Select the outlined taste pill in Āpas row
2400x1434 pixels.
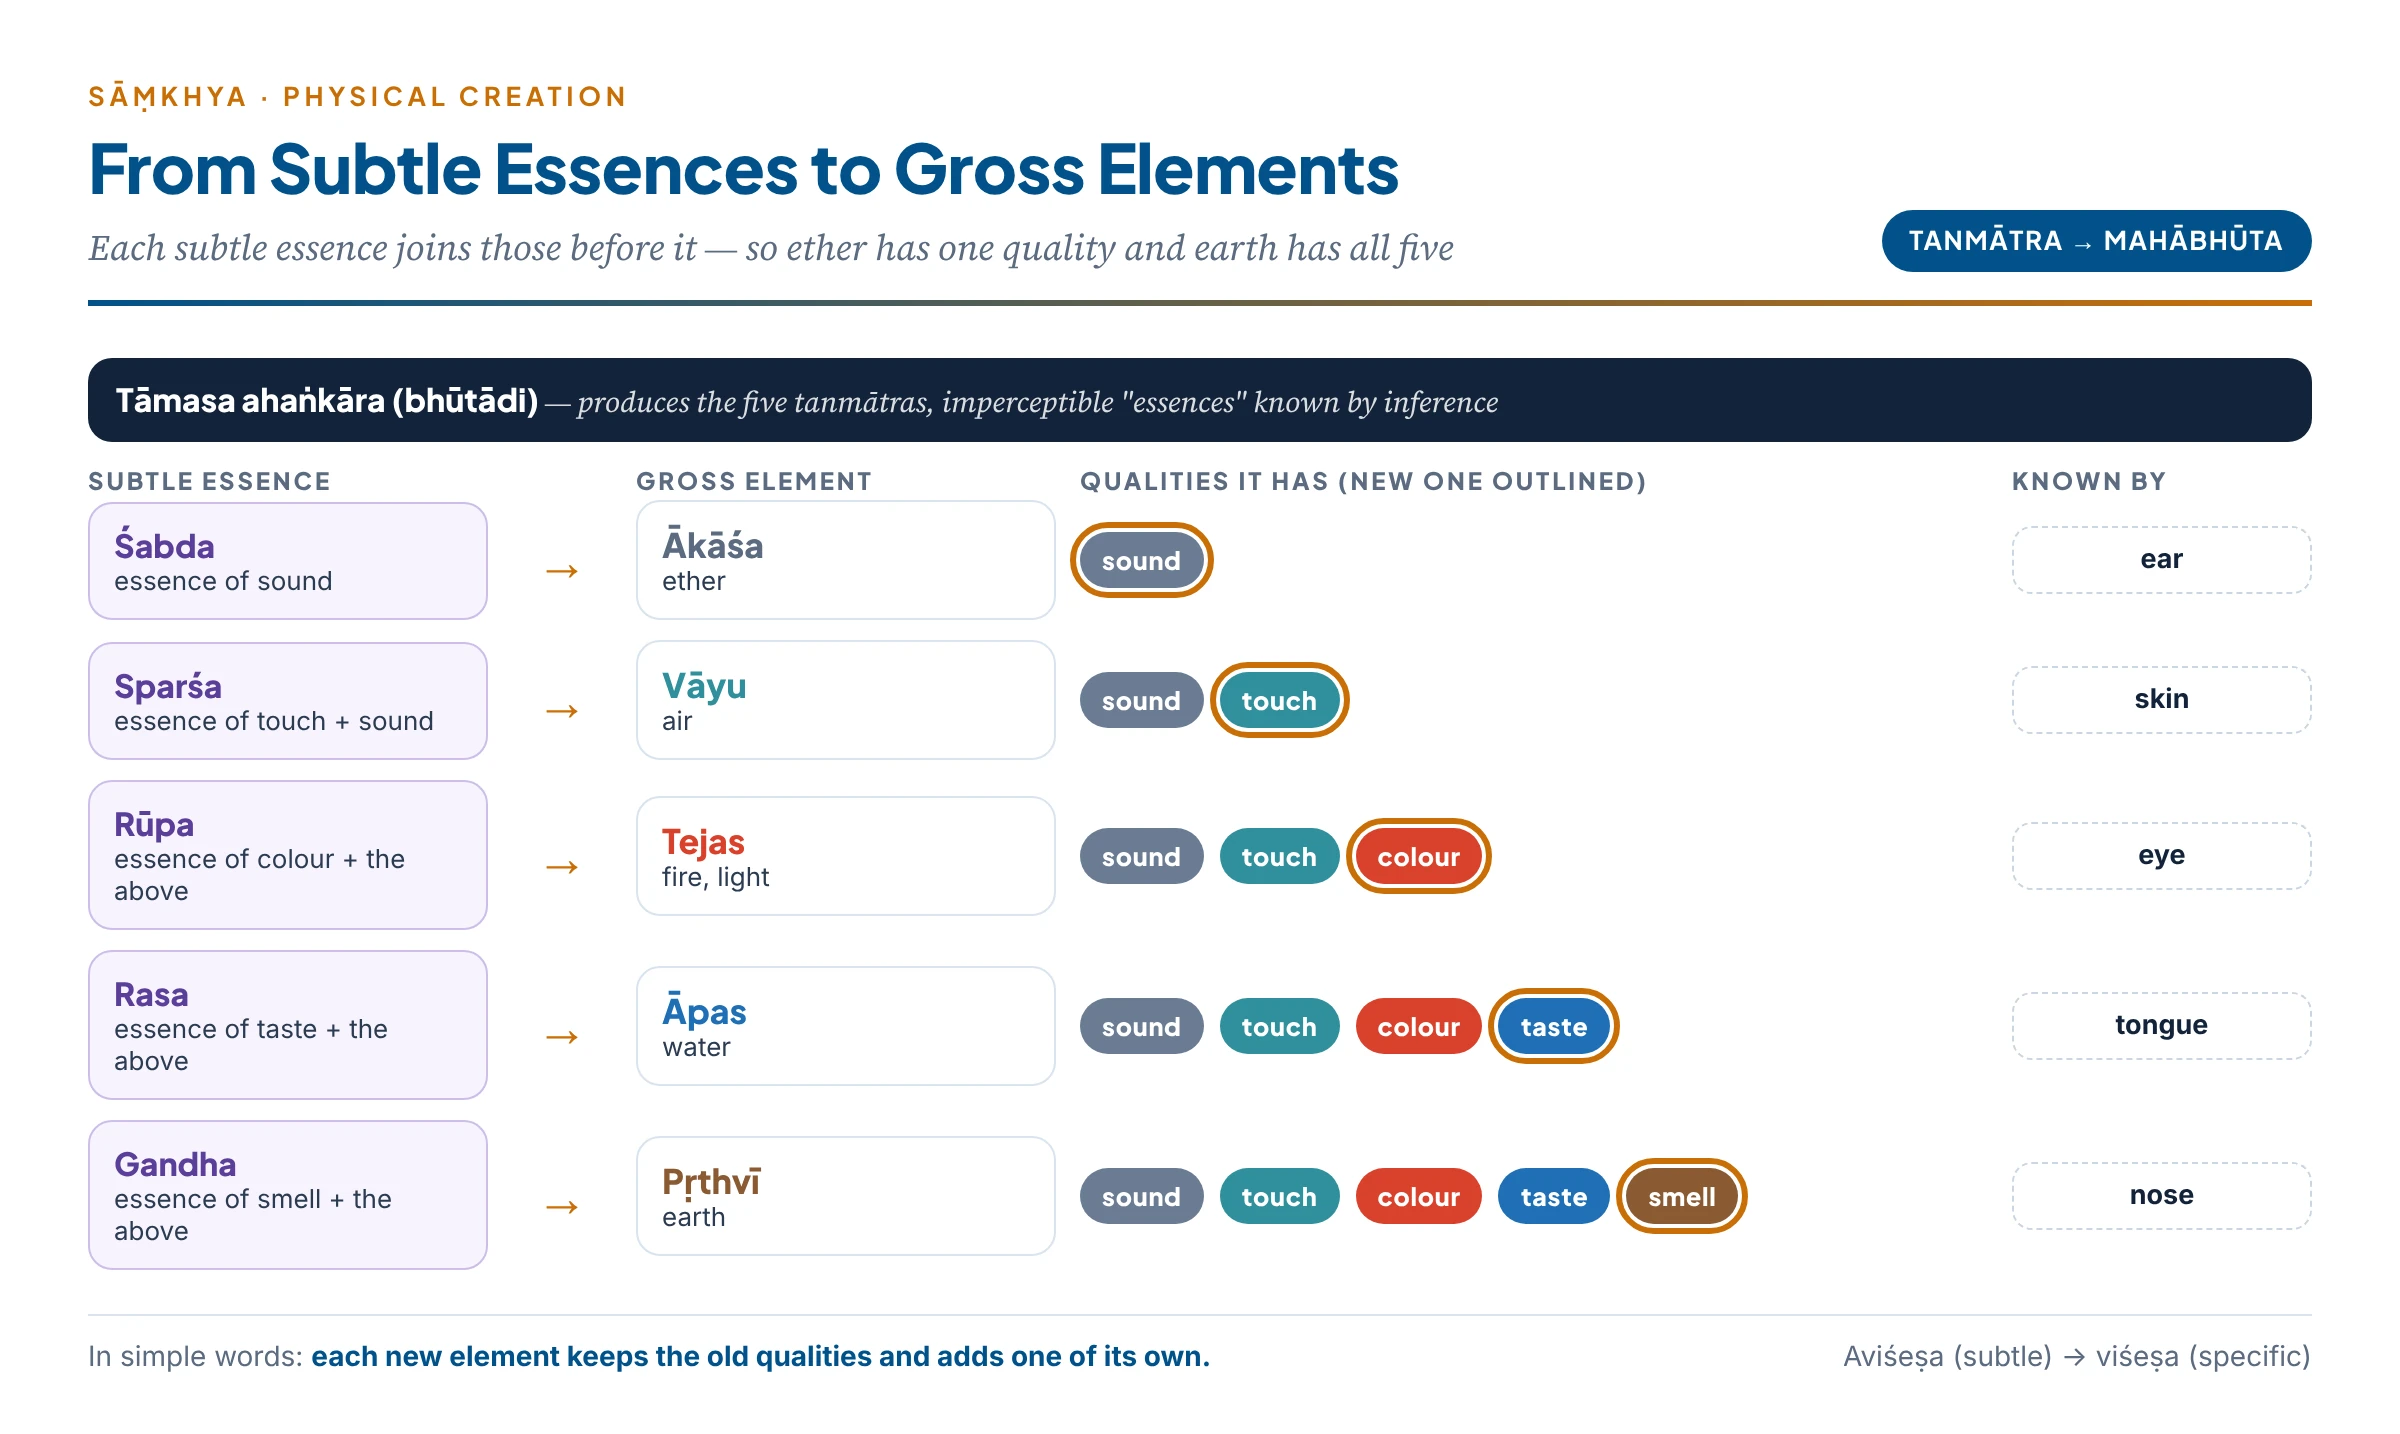(x=1553, y=1026)
